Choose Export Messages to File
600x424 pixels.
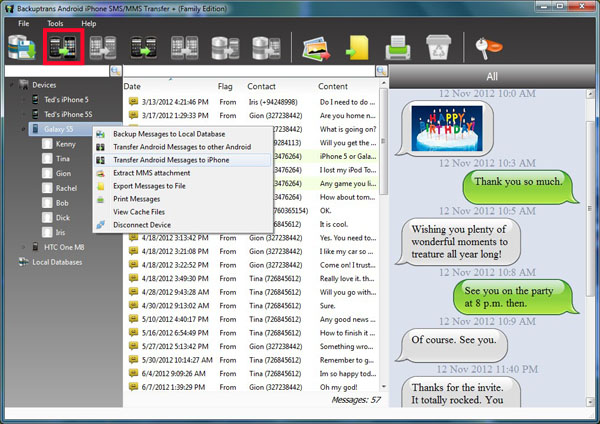[x=183, y=186]
